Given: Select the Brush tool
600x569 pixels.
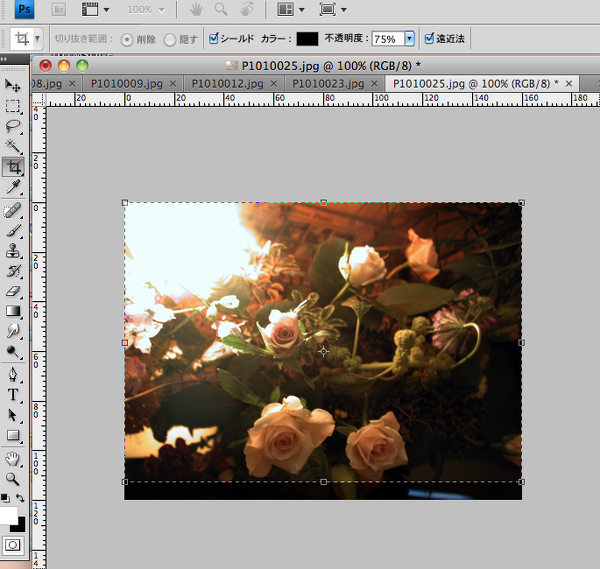Looking at the screenshot, I should [13, 231].
